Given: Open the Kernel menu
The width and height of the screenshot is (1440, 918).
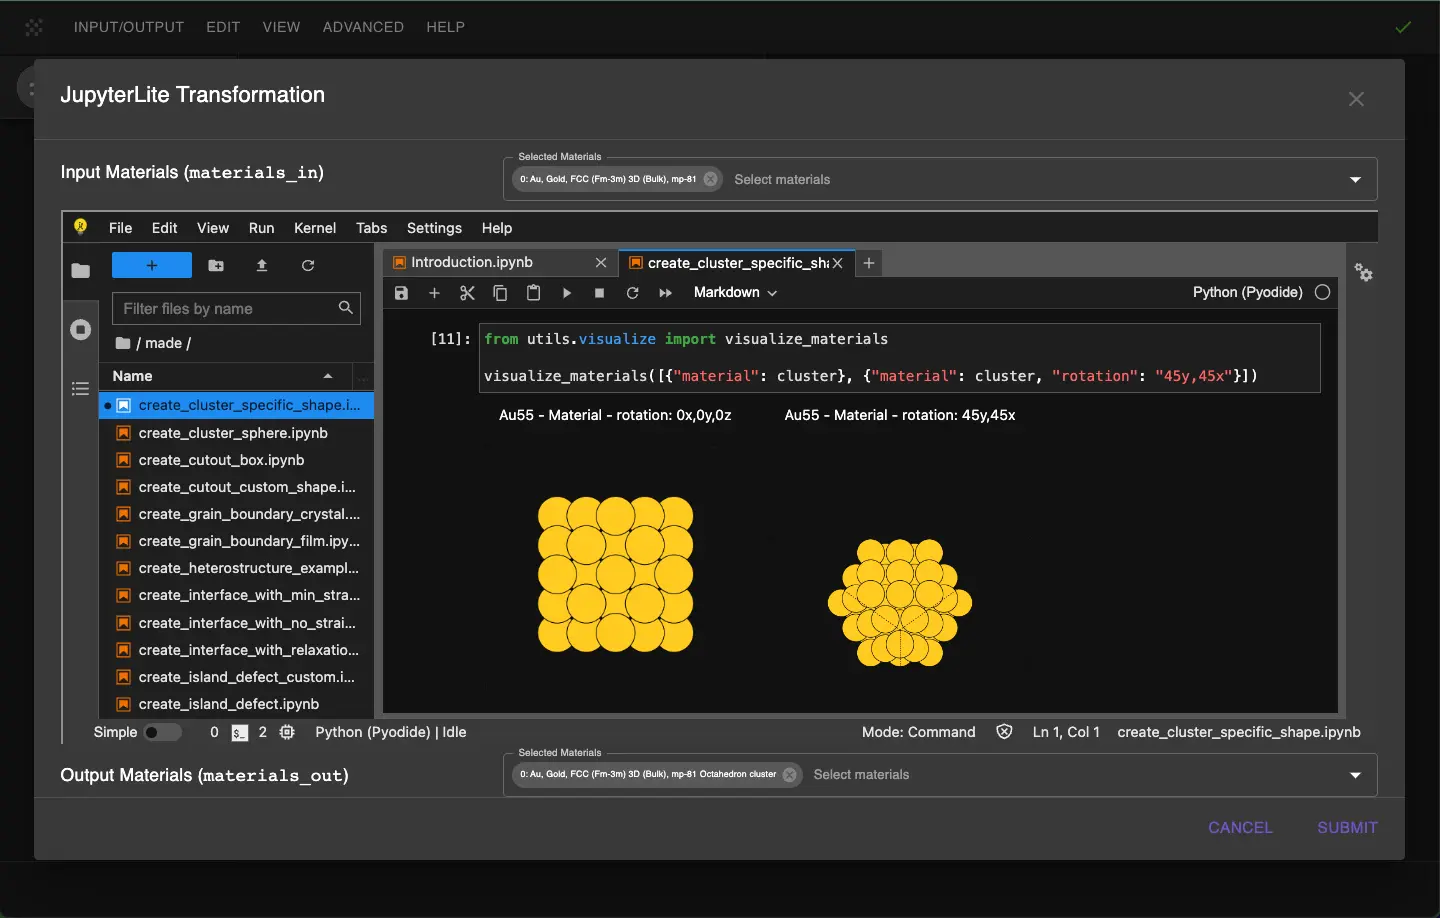Looking at the screenshot, I should coord(315,228).
